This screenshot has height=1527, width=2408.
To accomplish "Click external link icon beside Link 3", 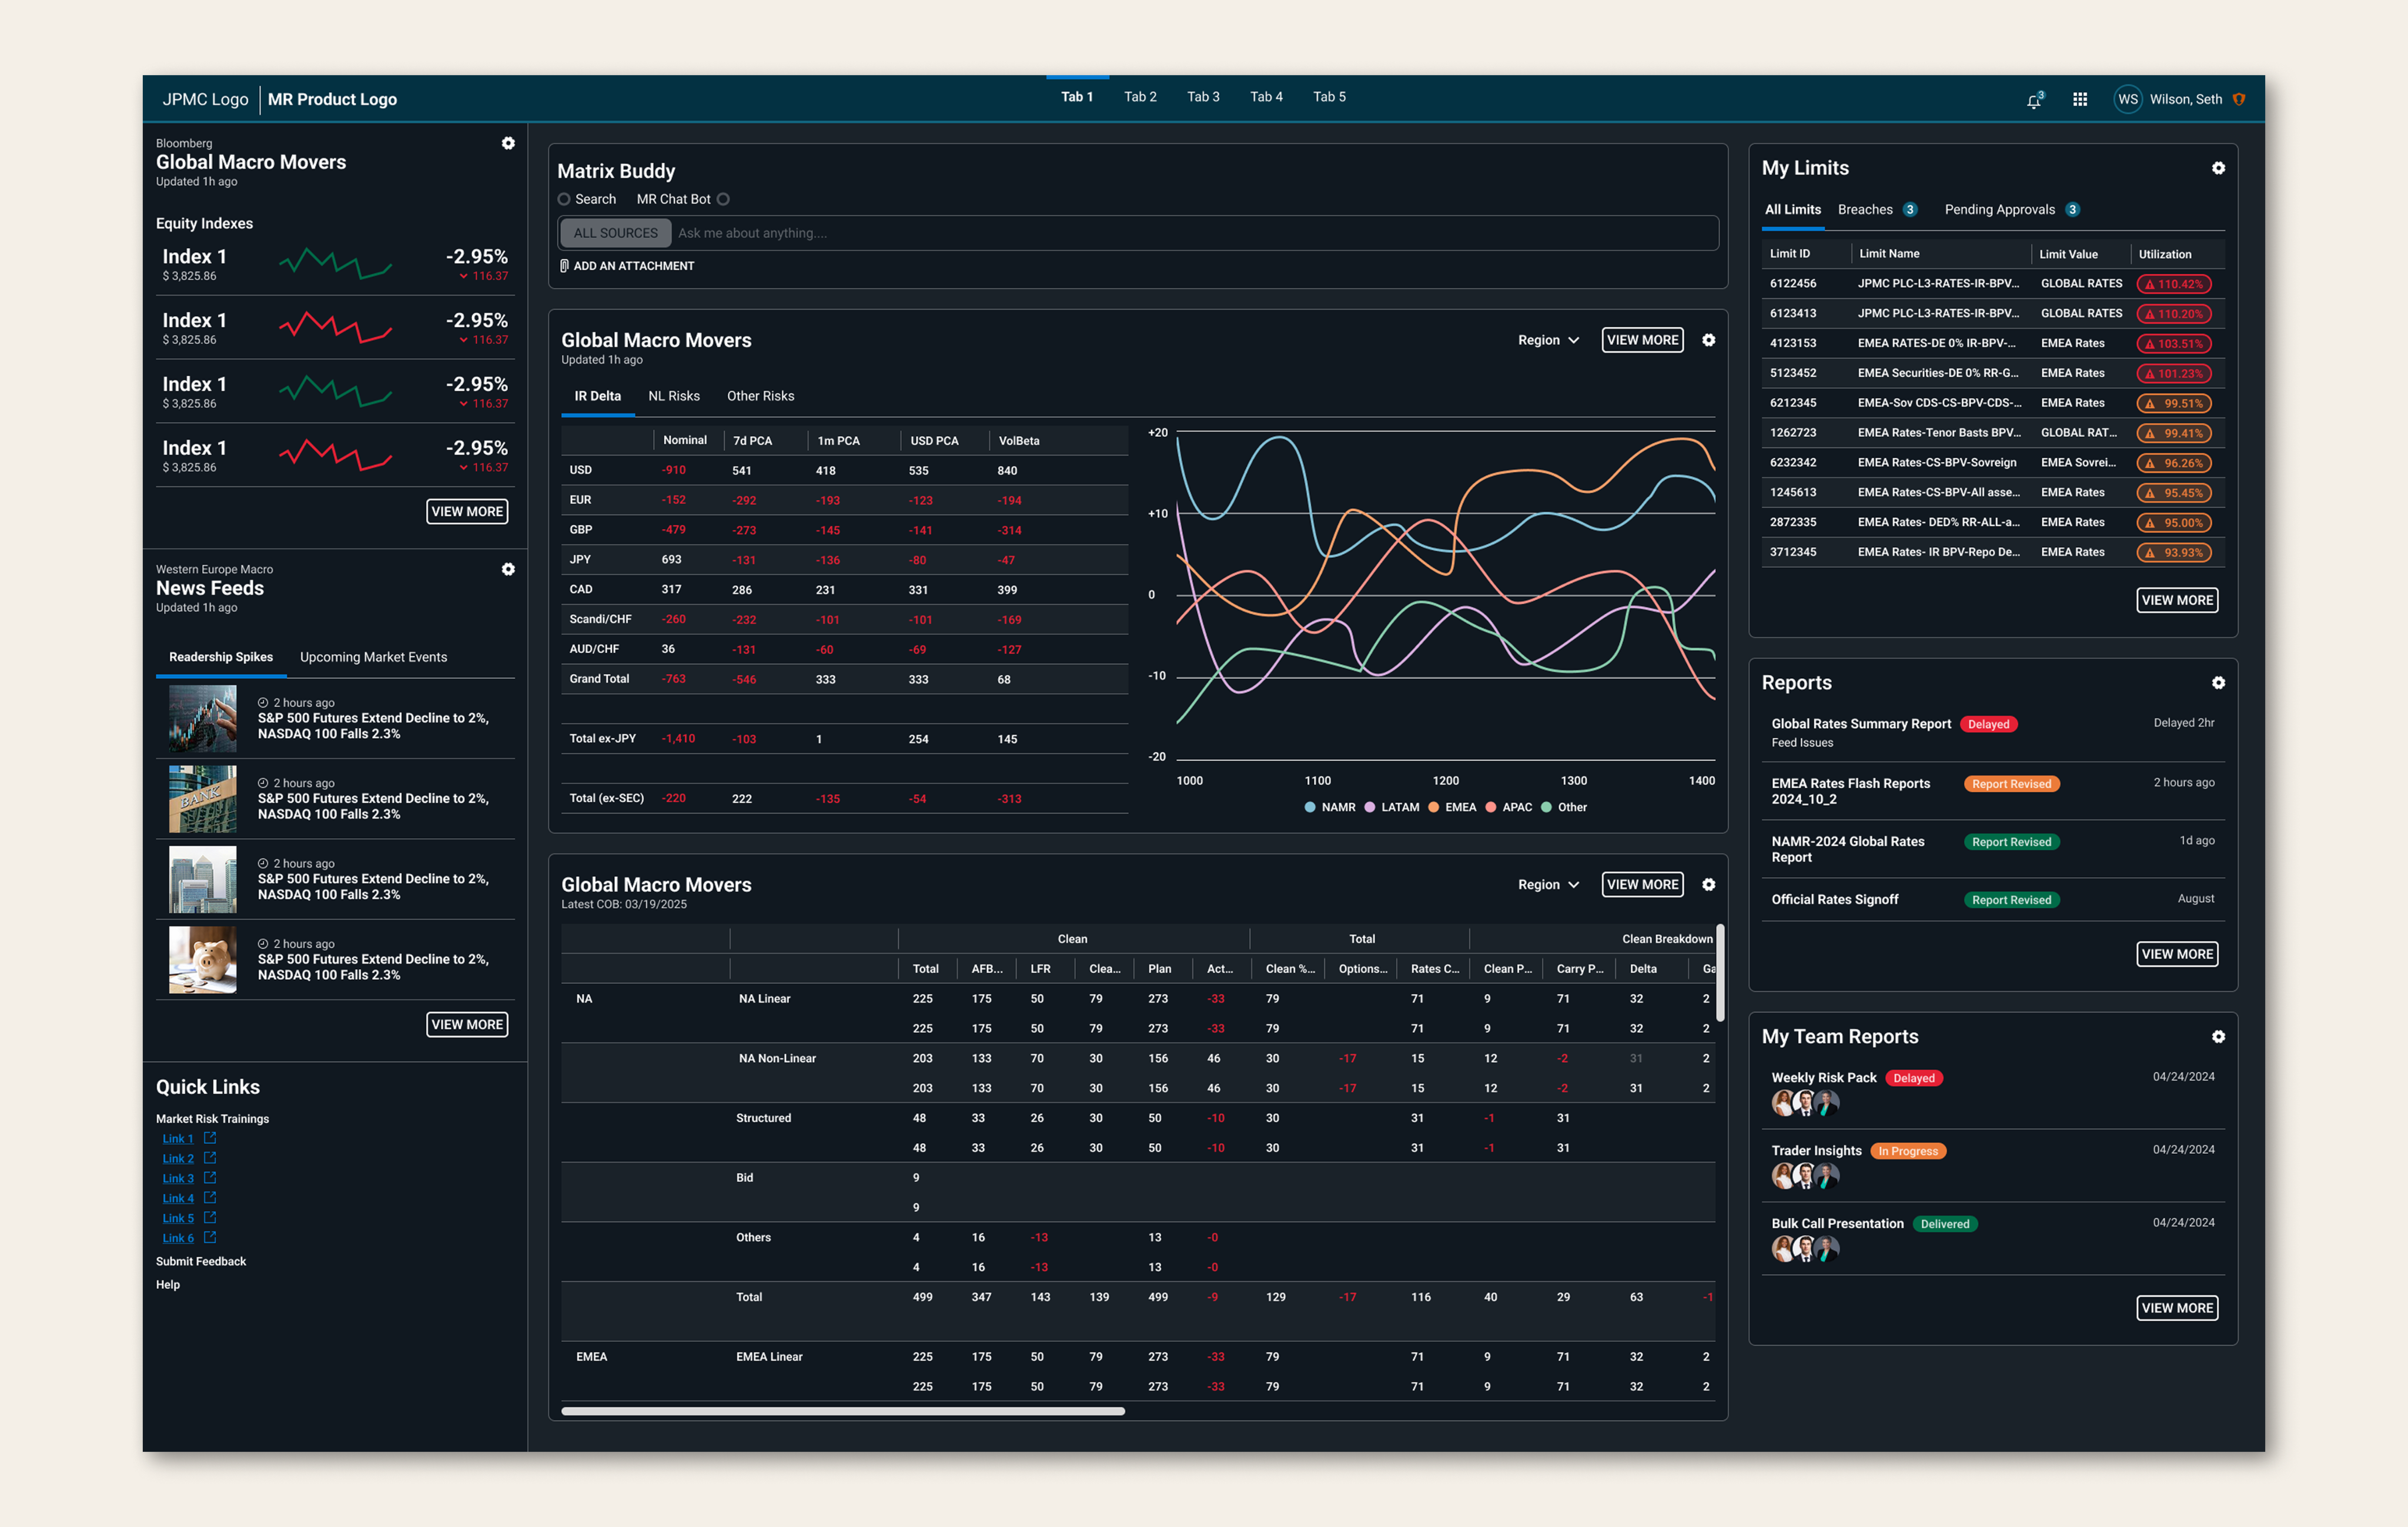I will tap(210, 1178).
